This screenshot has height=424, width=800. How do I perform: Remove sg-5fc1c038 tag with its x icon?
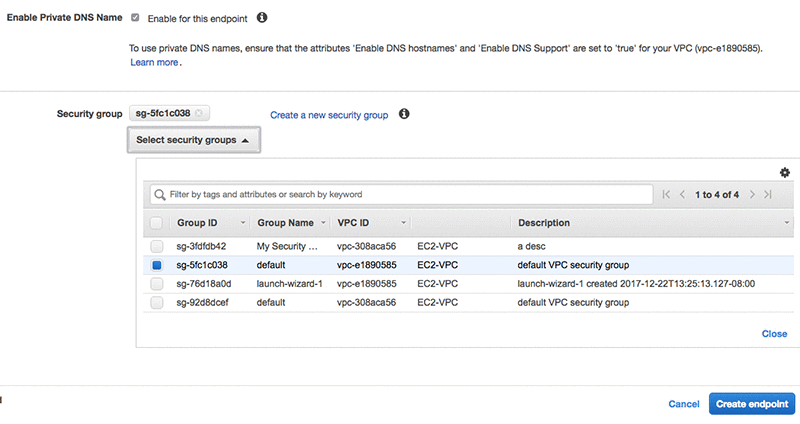pyautogui.click(x=199, y=113)
